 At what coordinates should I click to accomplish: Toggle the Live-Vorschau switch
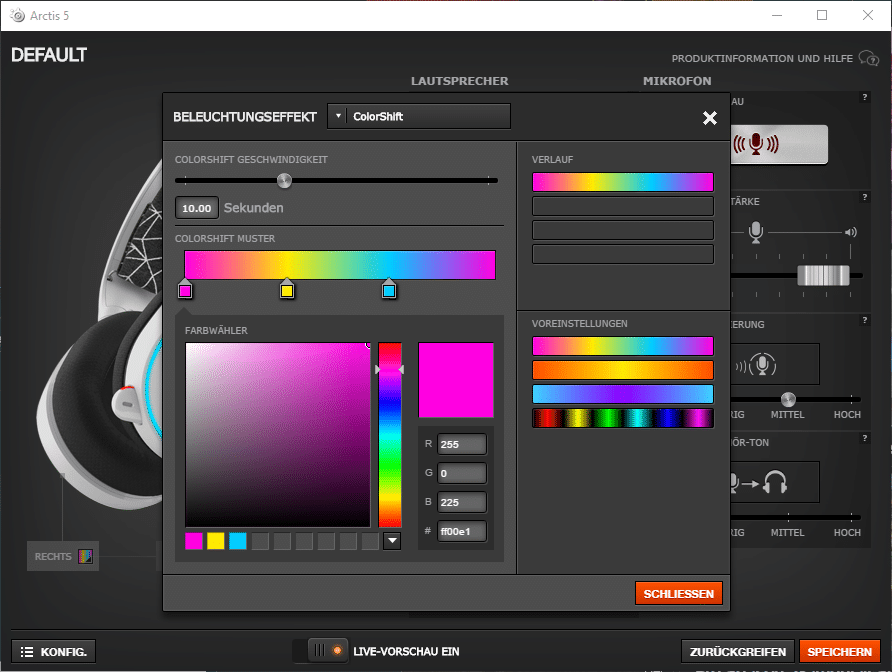point(321,651)
